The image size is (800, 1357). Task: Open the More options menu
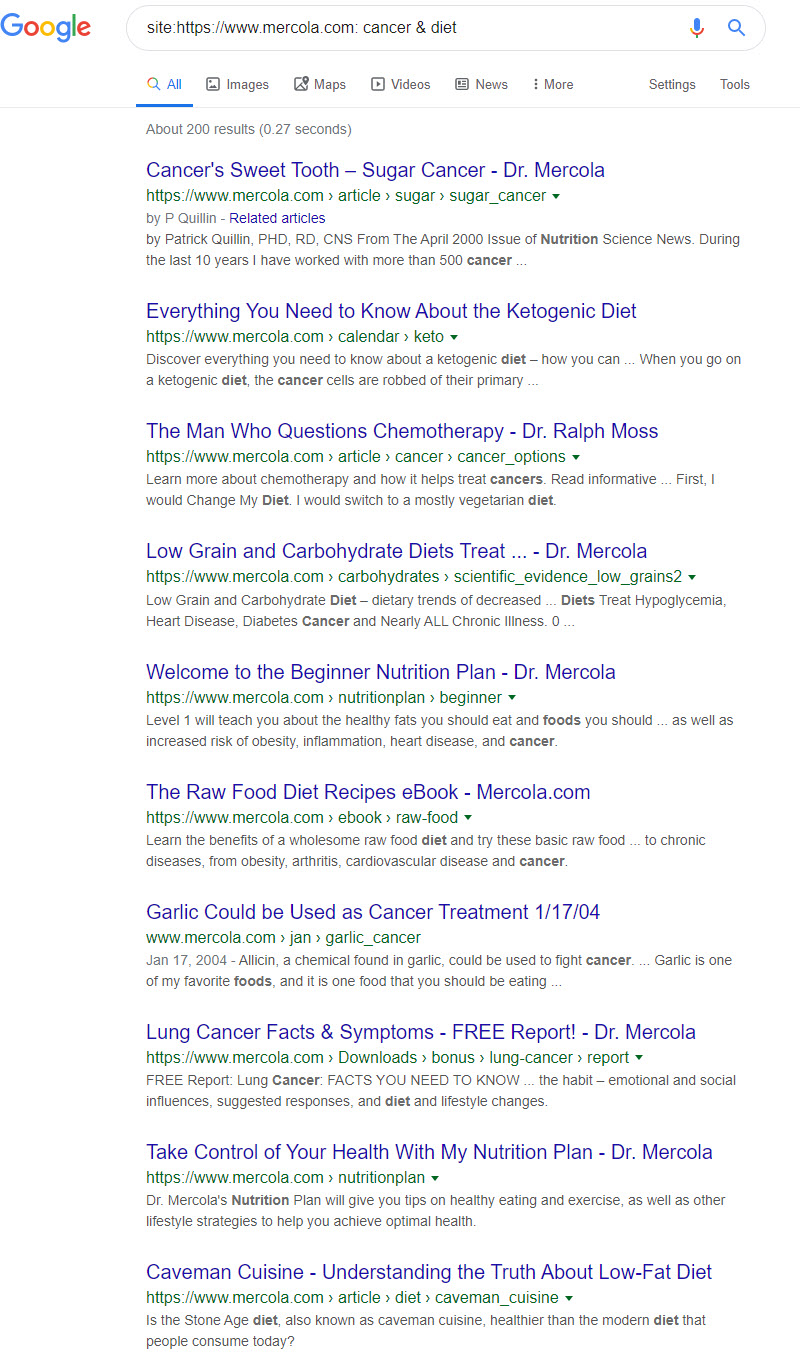(x=553, y=84)
